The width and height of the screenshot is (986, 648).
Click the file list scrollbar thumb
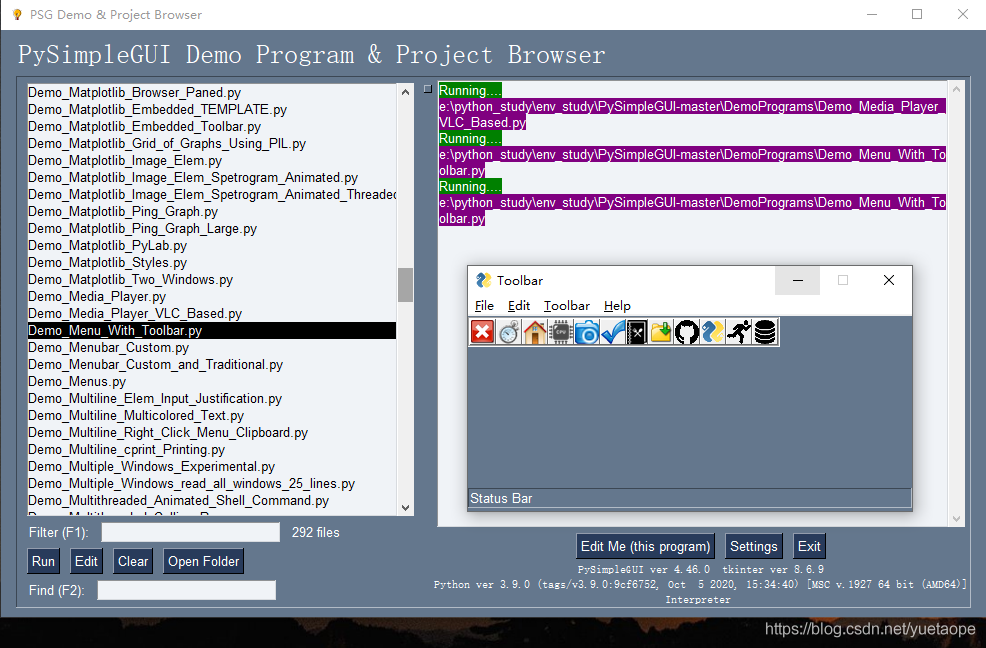point(406,285)
